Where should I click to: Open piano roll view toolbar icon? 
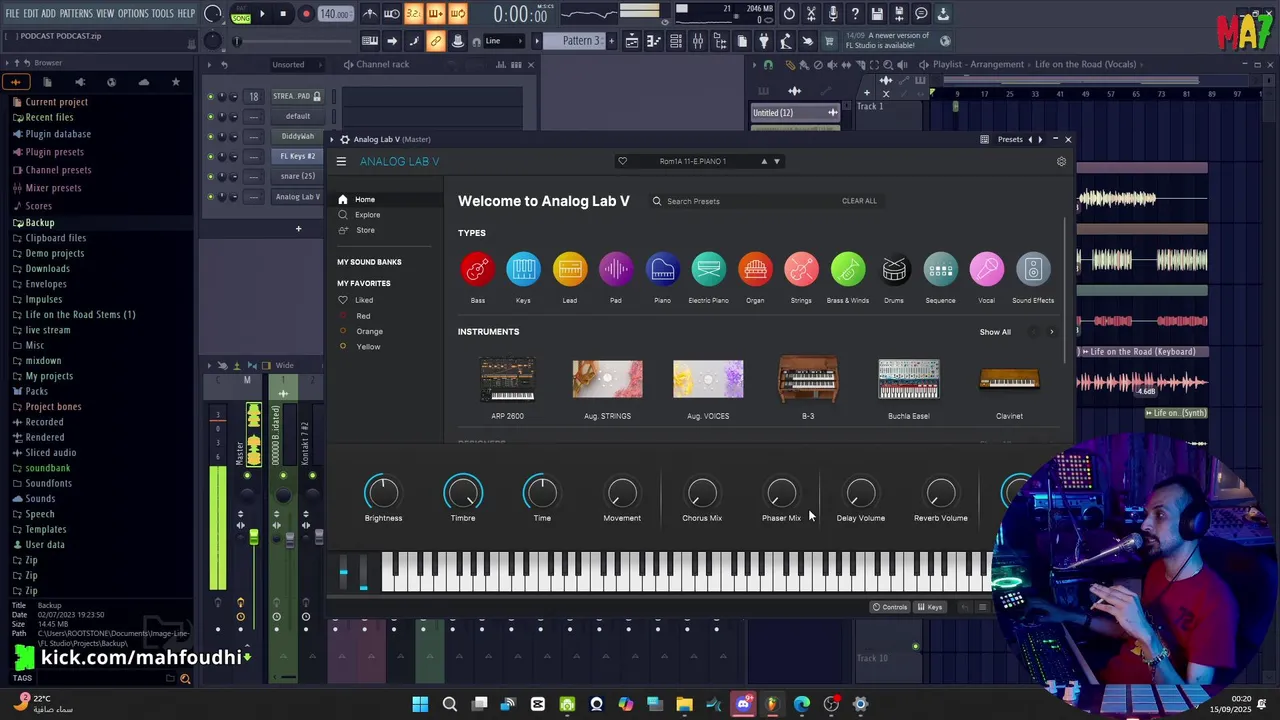(x=653, y=41)
